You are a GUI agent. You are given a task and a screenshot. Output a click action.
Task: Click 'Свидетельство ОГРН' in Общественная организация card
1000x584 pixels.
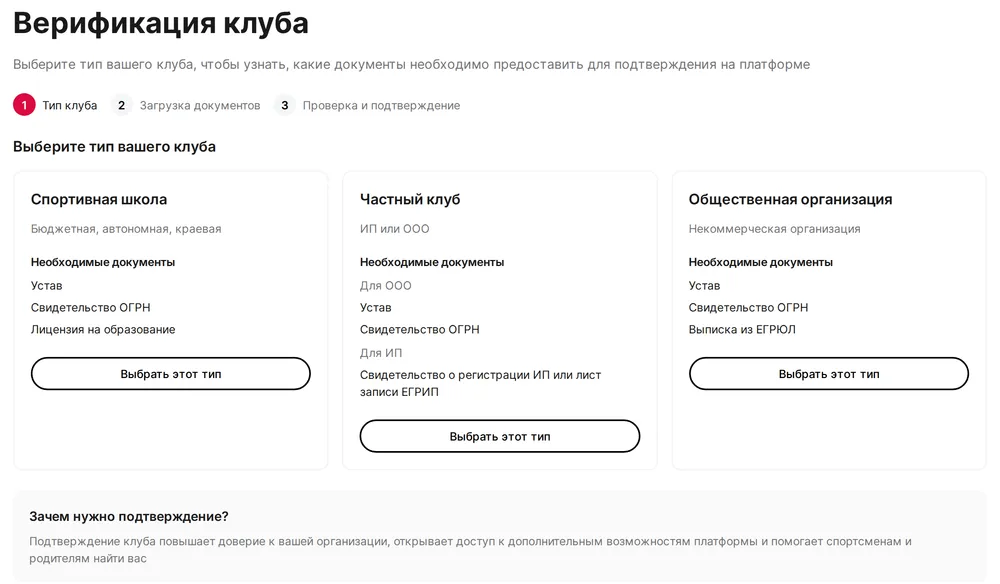(x=748, y=307)
